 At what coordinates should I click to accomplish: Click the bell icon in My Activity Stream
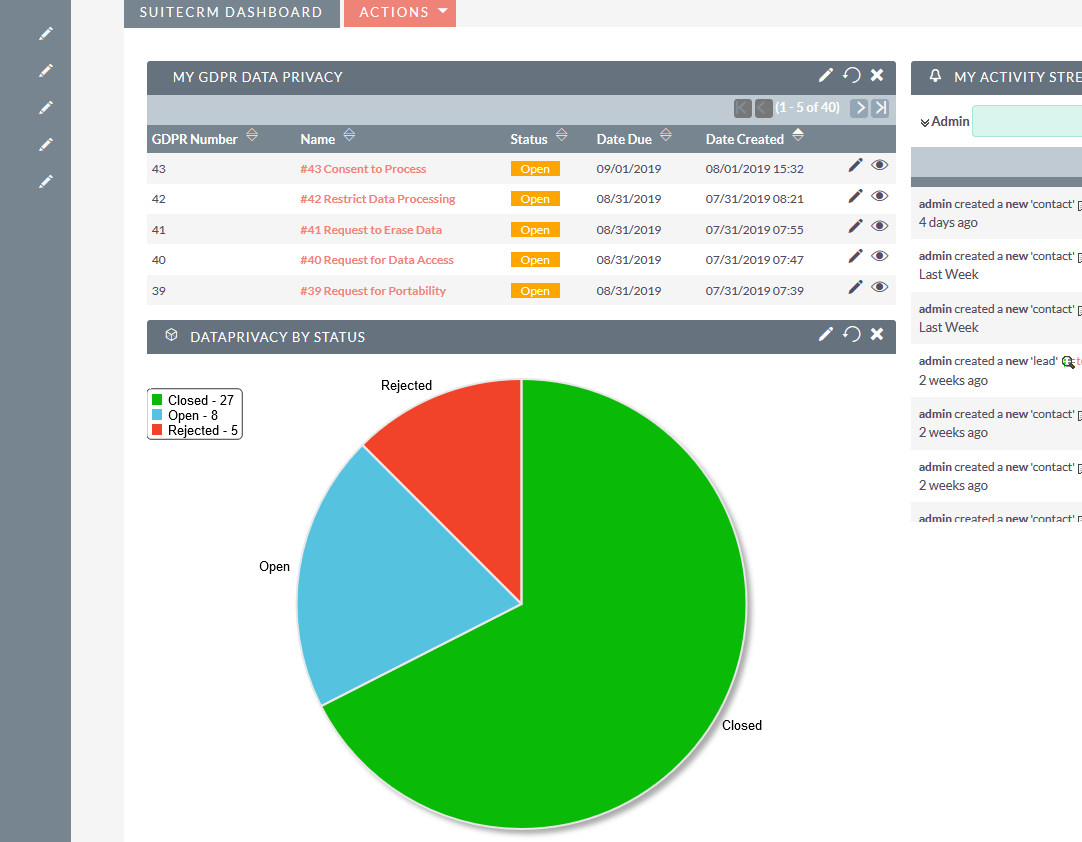pyautogui.click(x=935, y=76)
